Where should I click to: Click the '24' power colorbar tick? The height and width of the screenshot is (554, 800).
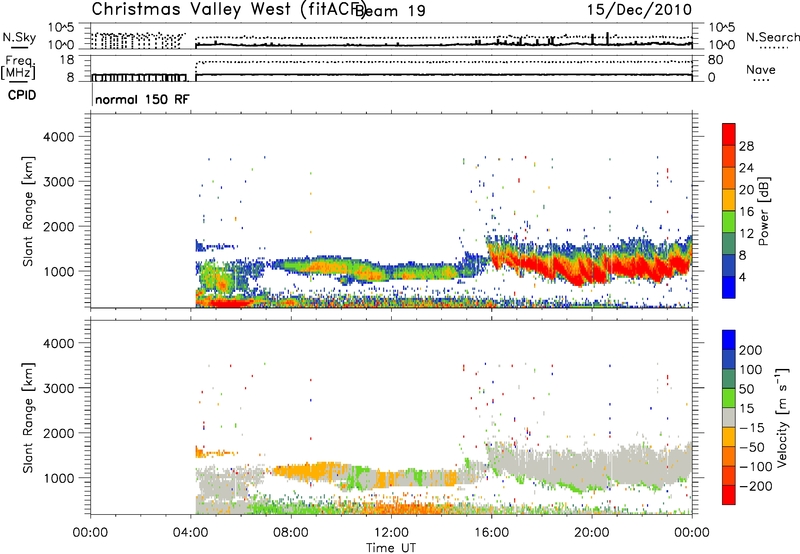tap(746, 168)
